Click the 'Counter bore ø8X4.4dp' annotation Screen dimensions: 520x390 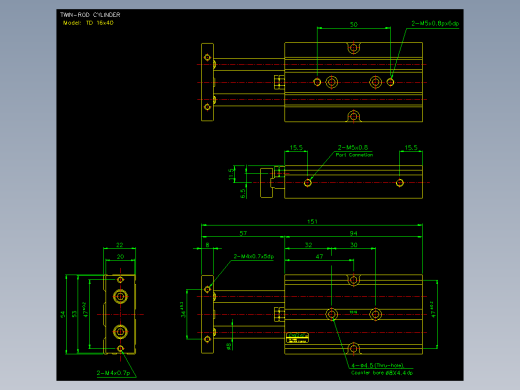[x=382, y=373]
